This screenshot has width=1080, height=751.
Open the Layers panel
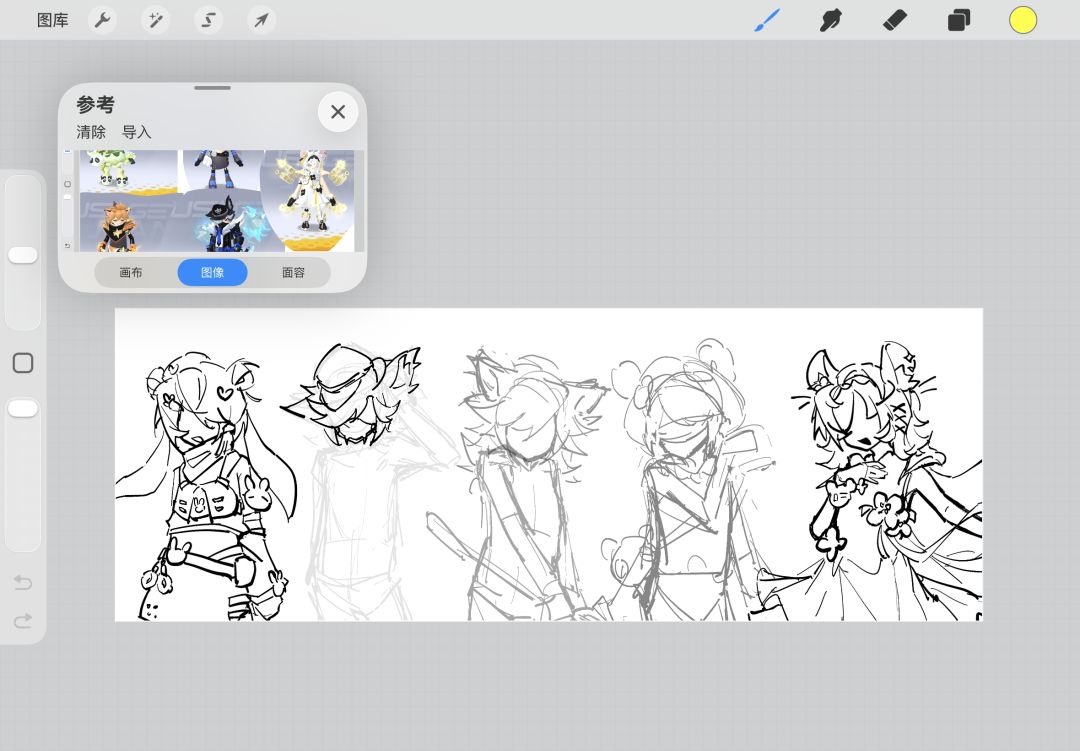[959, 20]
